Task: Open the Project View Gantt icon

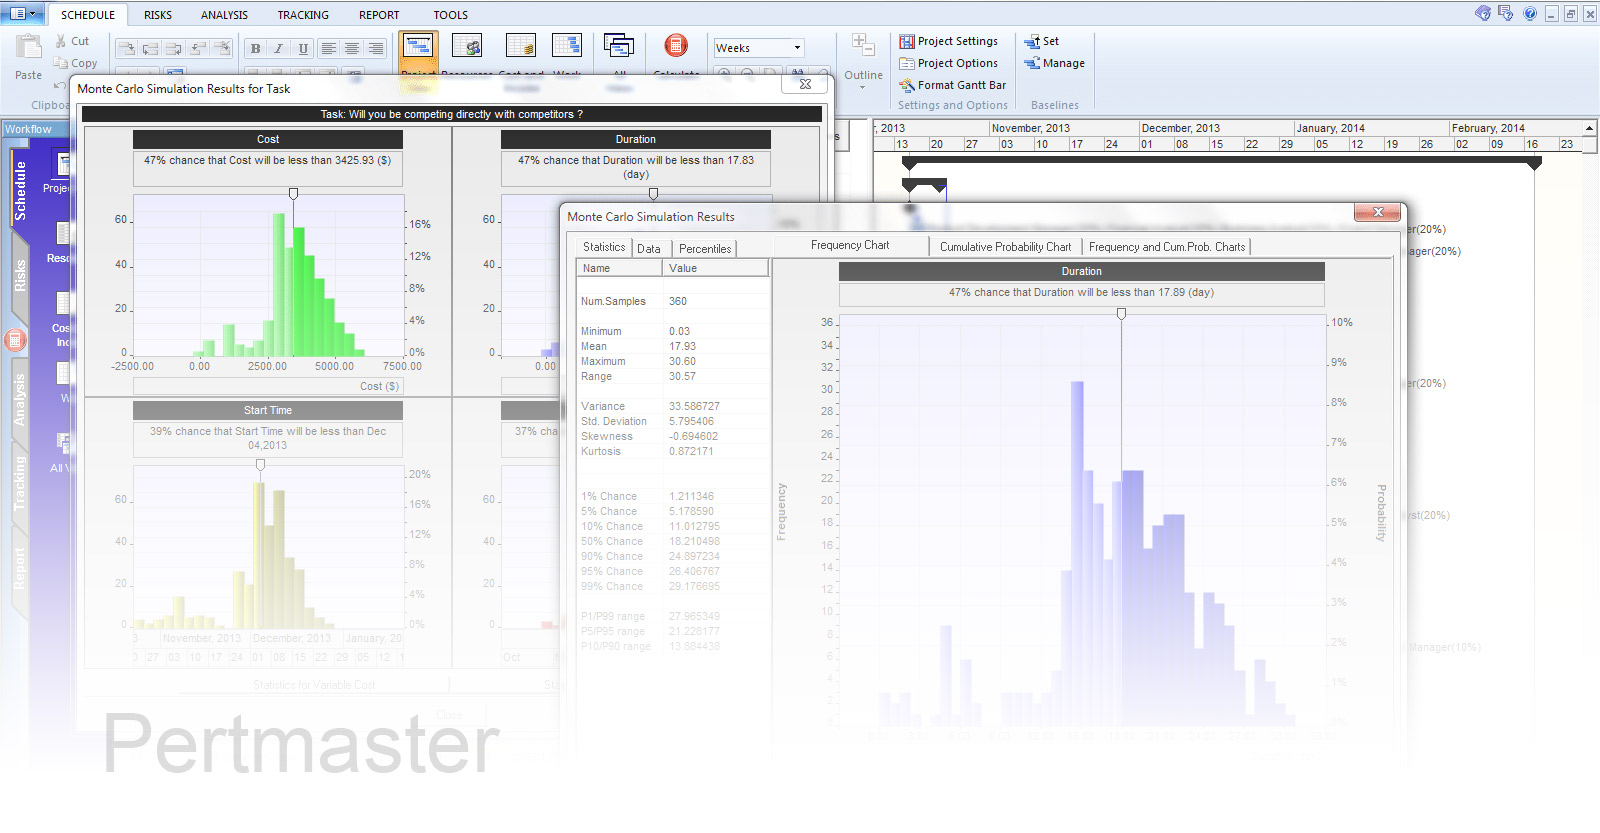Action: click(418, 46)
